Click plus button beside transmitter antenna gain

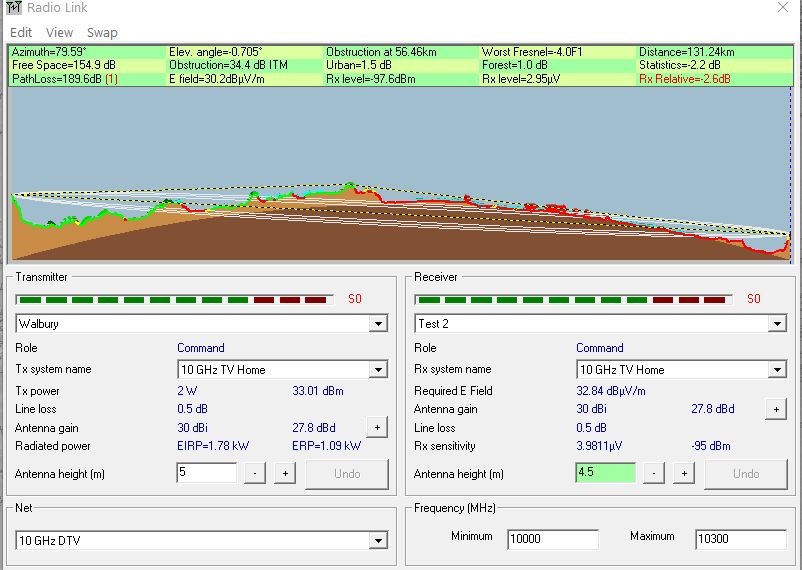coord(376,428)
